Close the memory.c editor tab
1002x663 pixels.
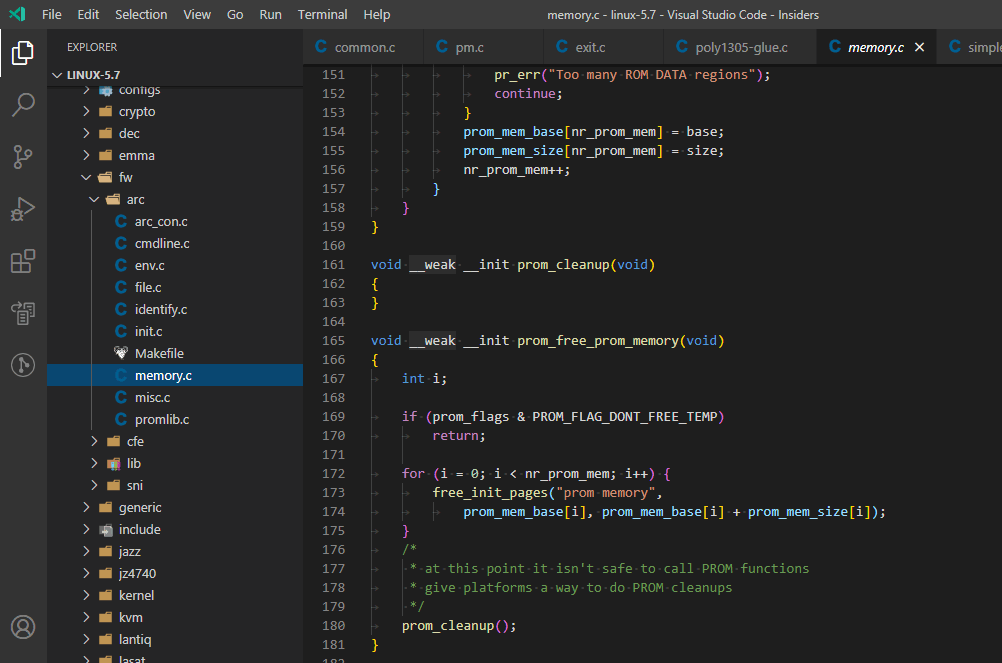point(920,47)
